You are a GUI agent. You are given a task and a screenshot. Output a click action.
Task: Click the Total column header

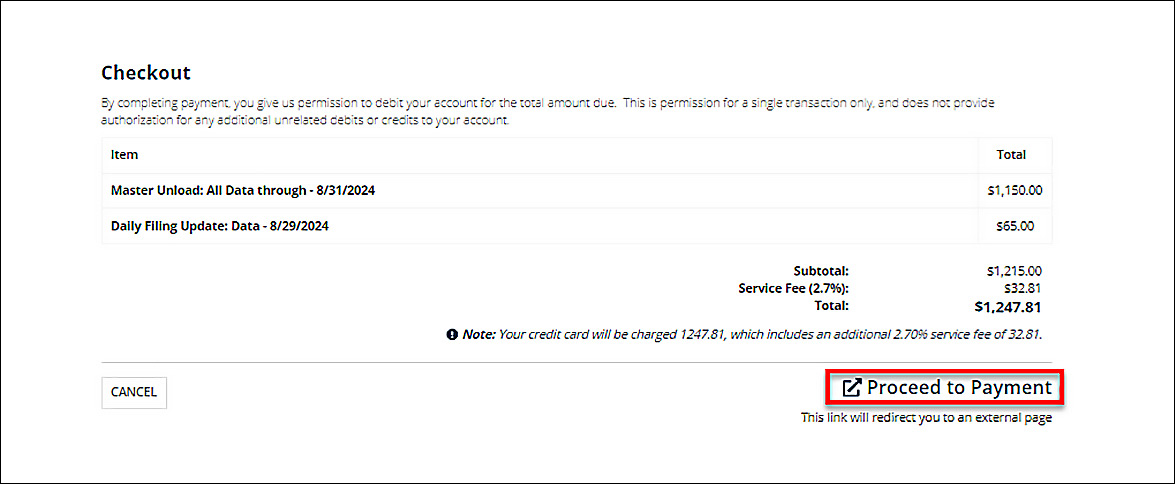coord(1011,155)
